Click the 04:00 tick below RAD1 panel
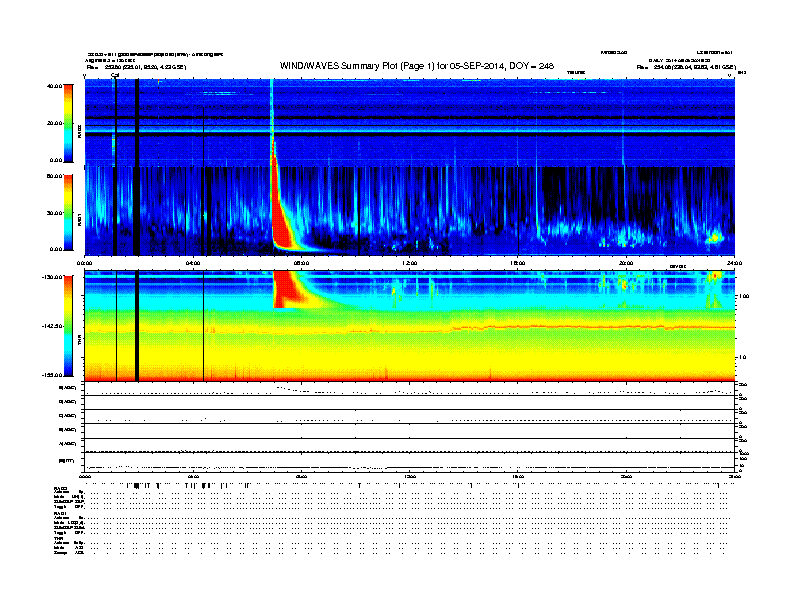The width and height of the screenshot is (792, 612). 193,263
